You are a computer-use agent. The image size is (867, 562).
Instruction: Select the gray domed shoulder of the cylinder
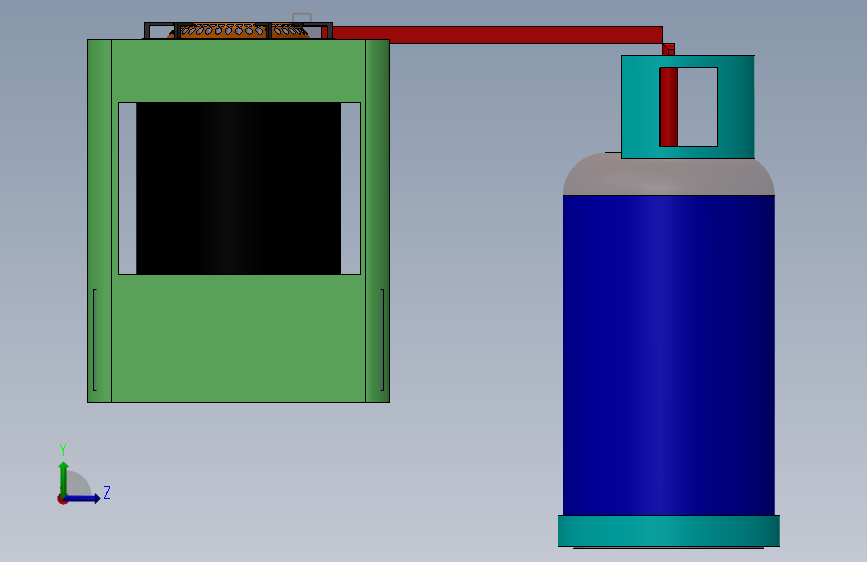pos(668,176)
